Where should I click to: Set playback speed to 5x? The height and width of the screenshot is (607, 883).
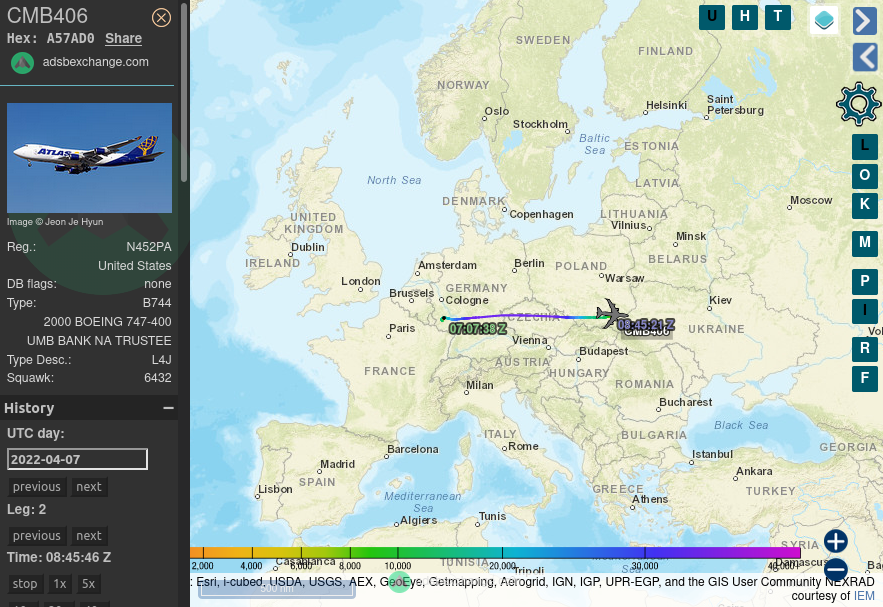click(88, 584)
